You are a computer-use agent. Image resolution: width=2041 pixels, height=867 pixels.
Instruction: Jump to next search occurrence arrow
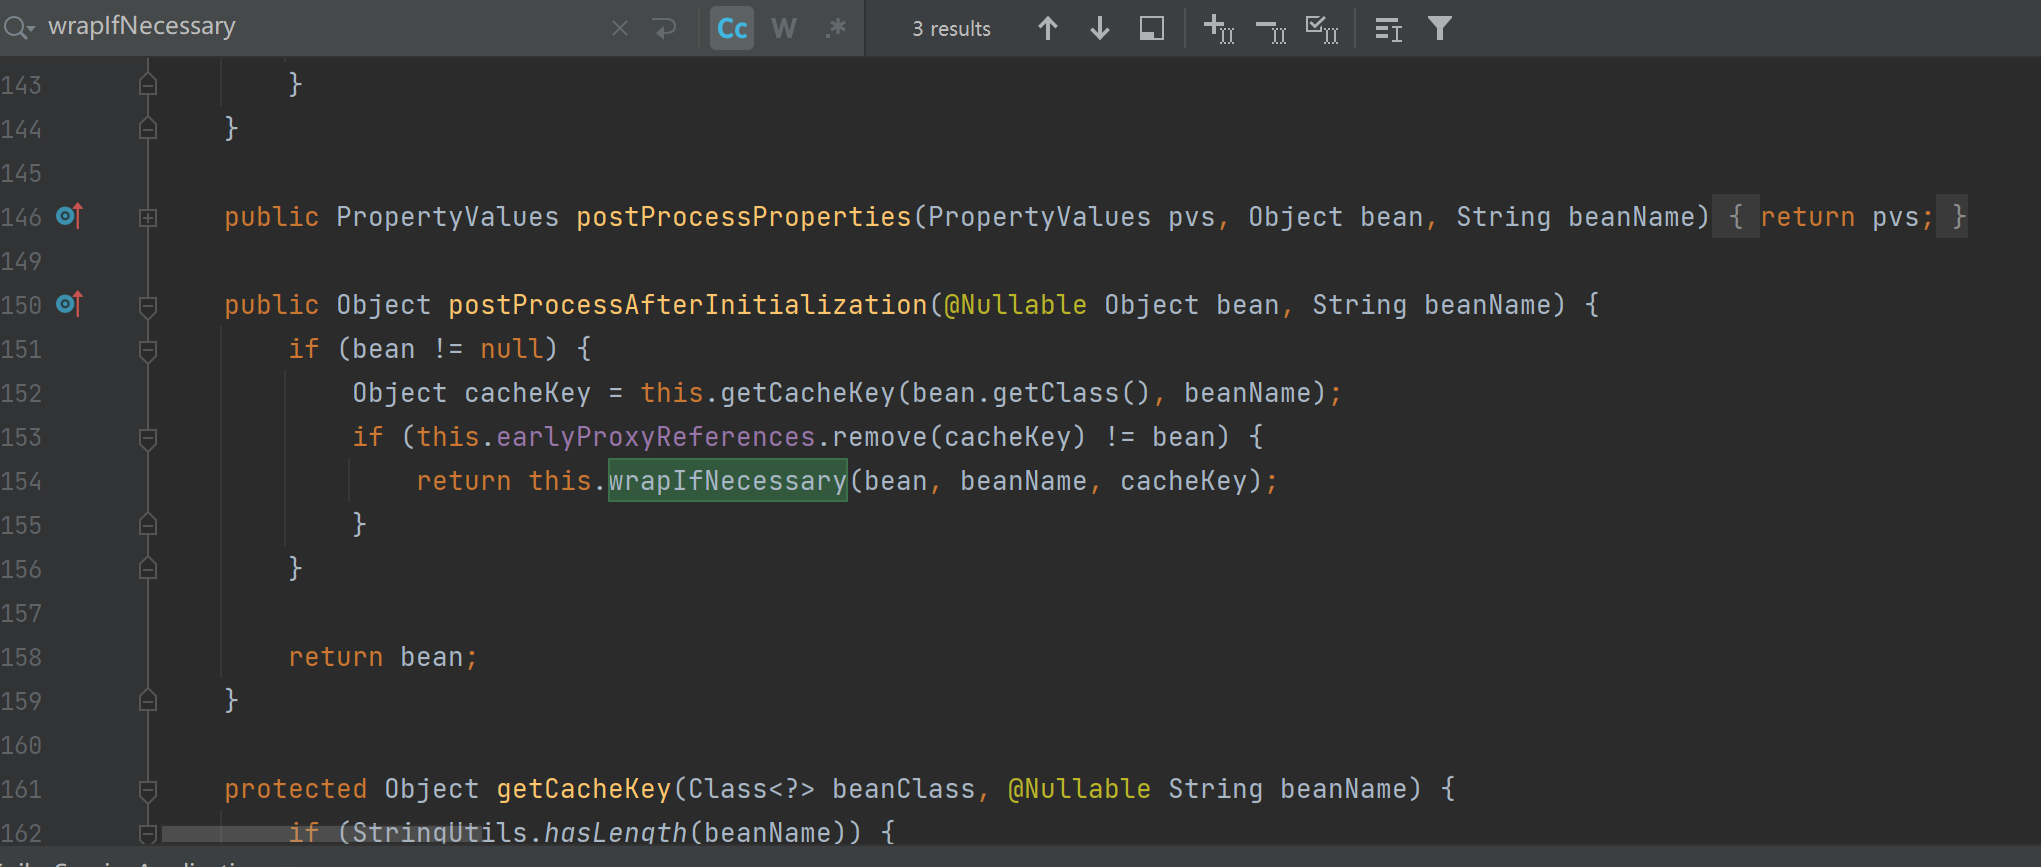pyautogui.click(x=1099, y=29)
